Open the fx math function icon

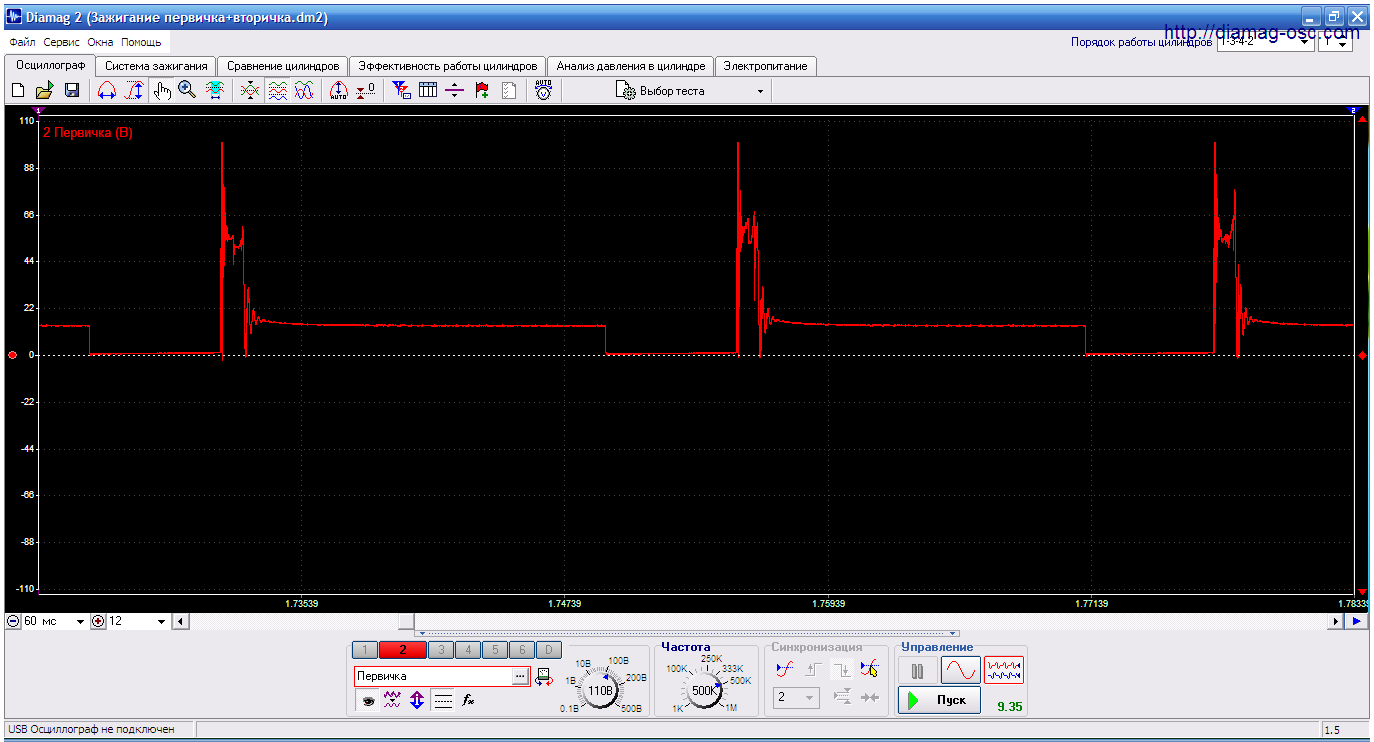[468, 701]
